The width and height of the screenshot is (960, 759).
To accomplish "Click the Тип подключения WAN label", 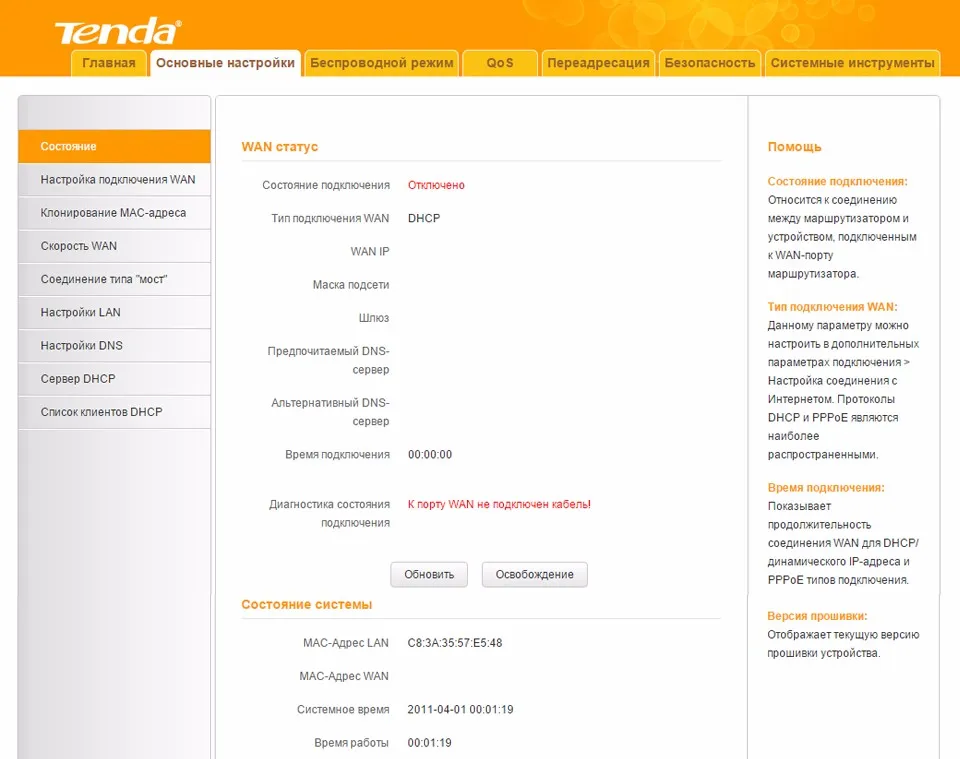I will coord(330,218).
